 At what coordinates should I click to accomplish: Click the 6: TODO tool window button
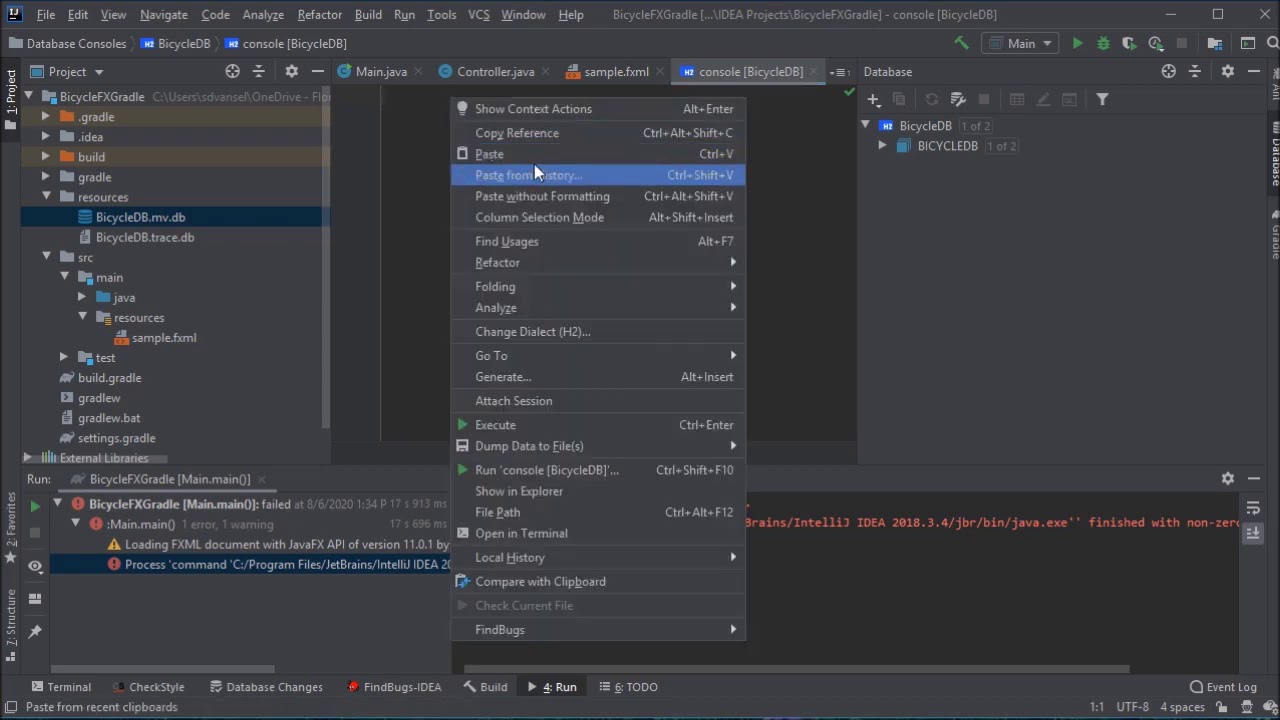tap(628, 687)
